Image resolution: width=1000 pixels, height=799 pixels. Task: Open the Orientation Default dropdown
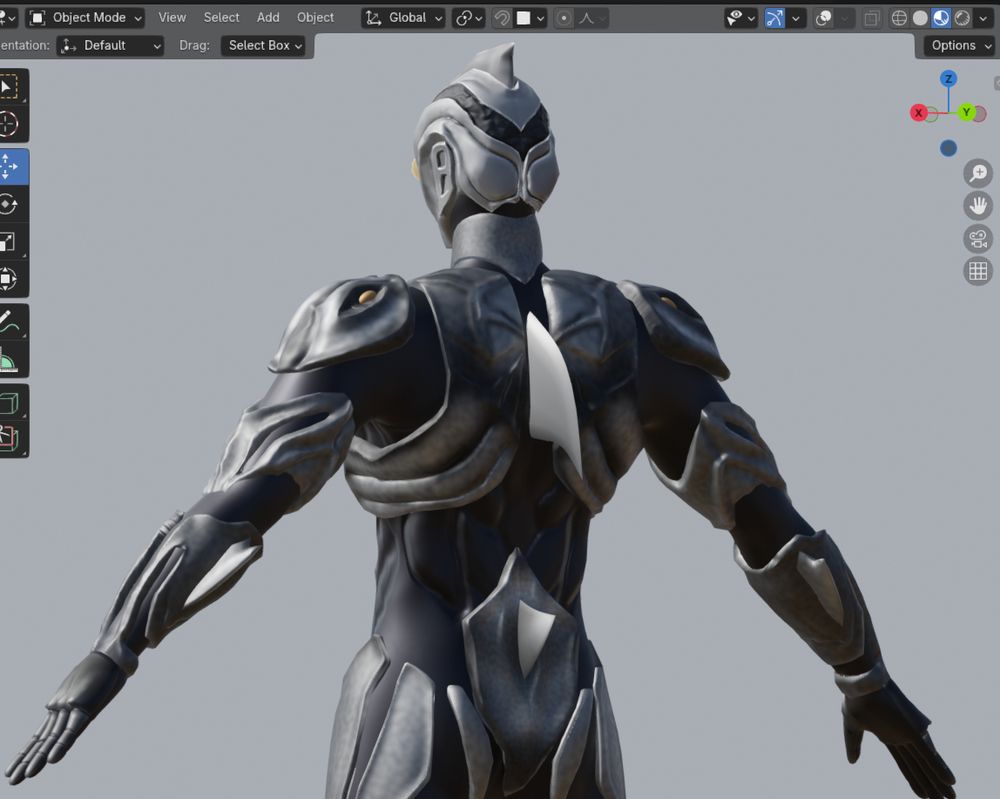[x=110, y=45]
